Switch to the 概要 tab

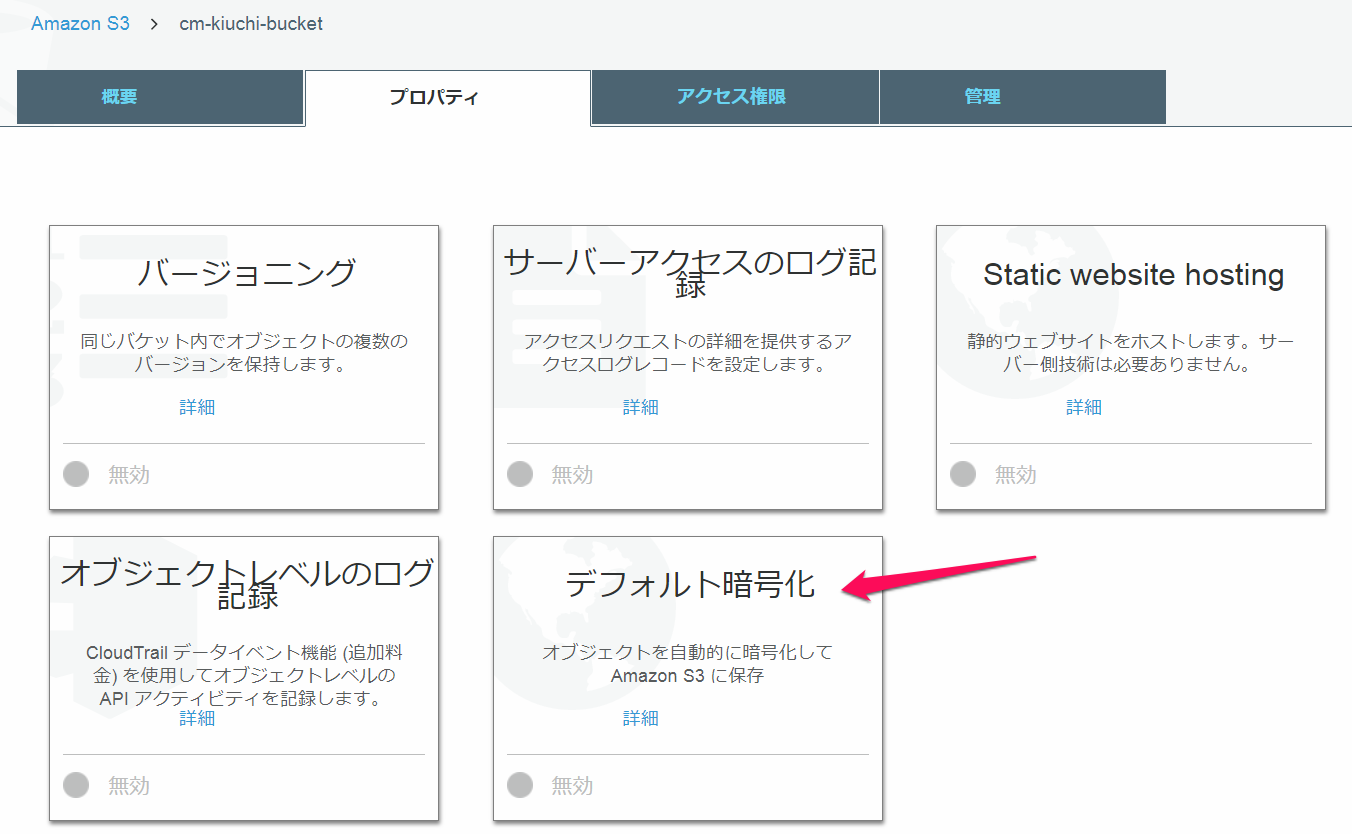(x=118, y=96)
